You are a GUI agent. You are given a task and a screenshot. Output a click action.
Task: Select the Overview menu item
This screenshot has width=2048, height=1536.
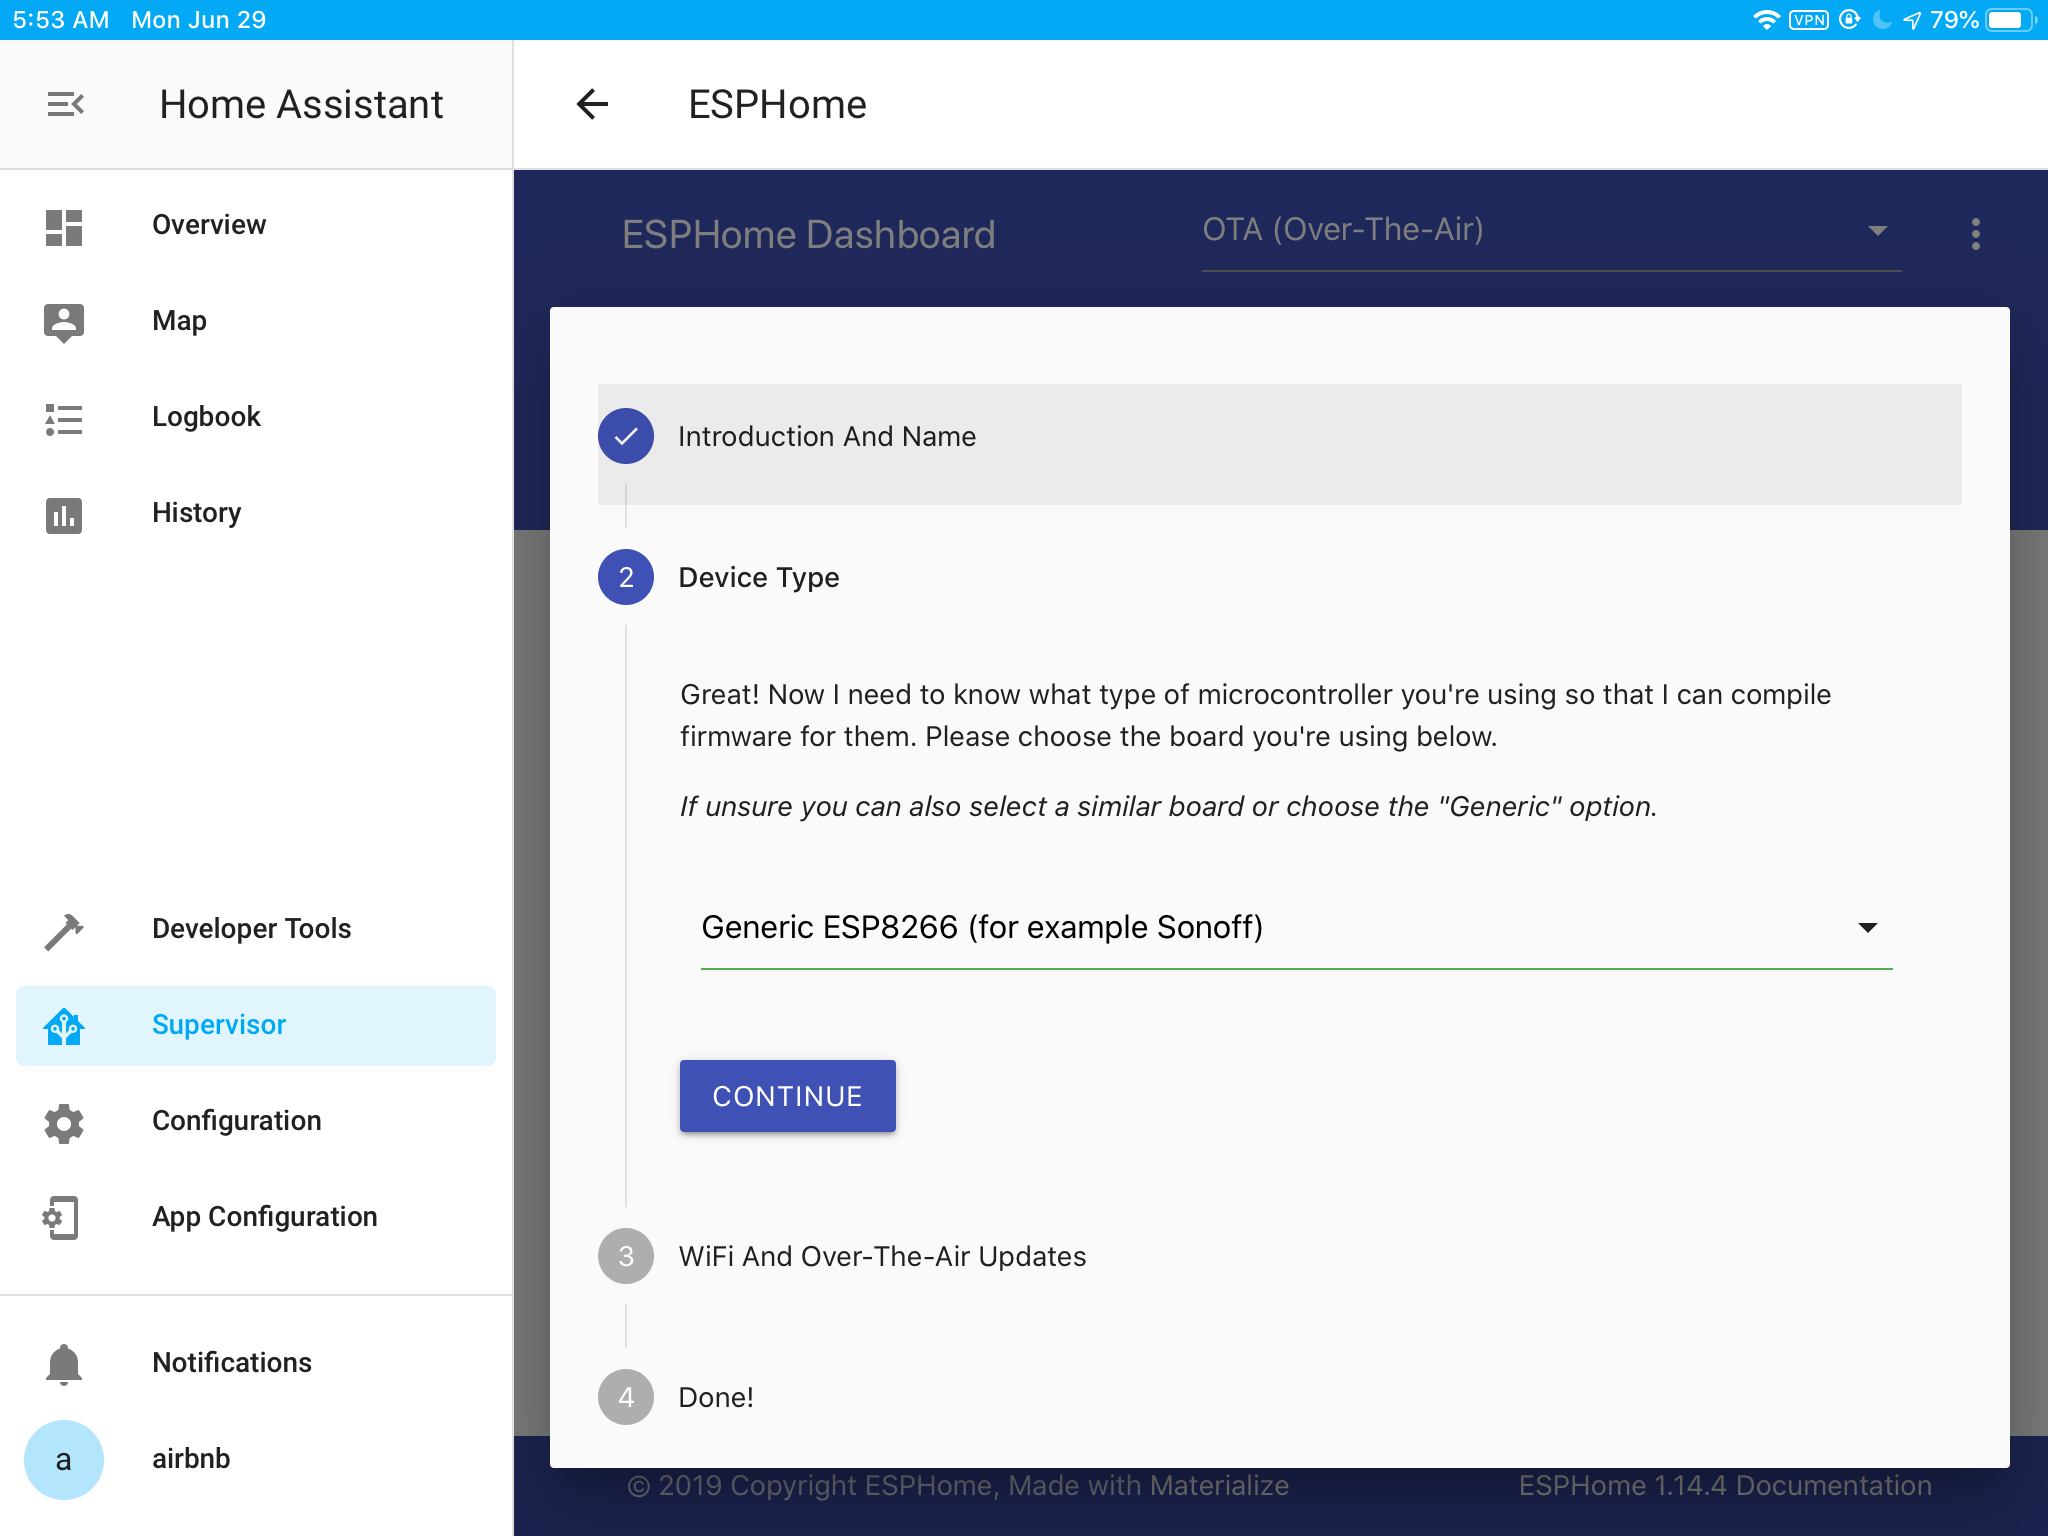pyautogui.click(x=256, y=226)
